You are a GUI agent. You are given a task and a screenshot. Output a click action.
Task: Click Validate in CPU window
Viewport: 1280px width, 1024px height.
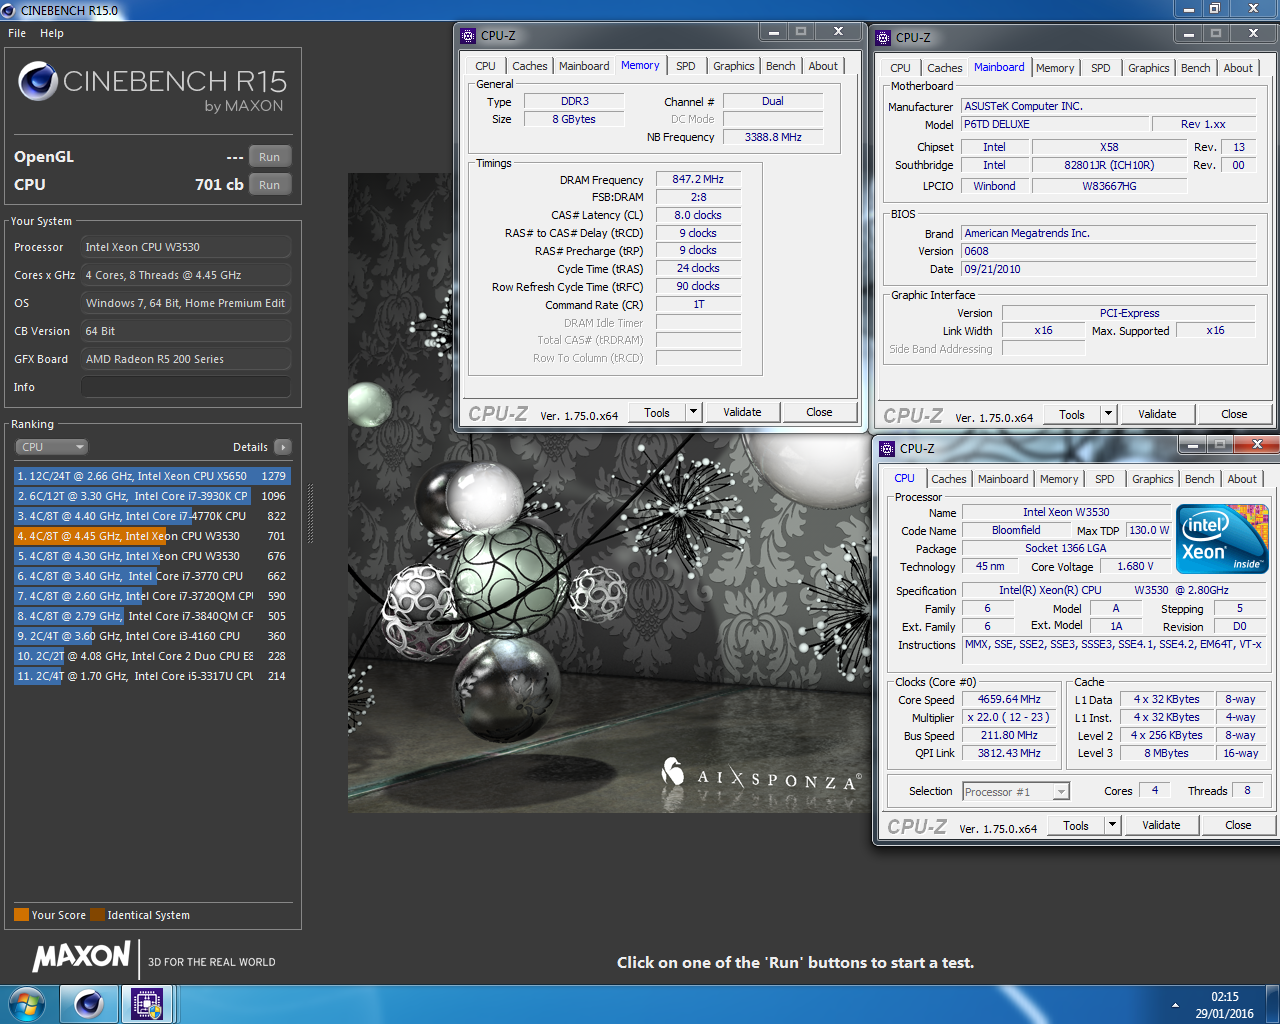[1161, 825]
